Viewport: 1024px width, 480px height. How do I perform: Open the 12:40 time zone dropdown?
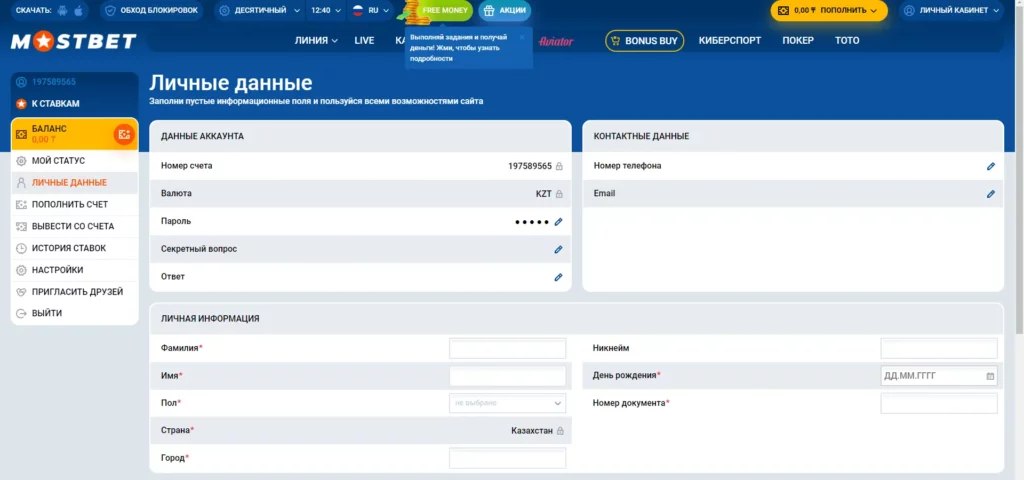click(324, 10)
